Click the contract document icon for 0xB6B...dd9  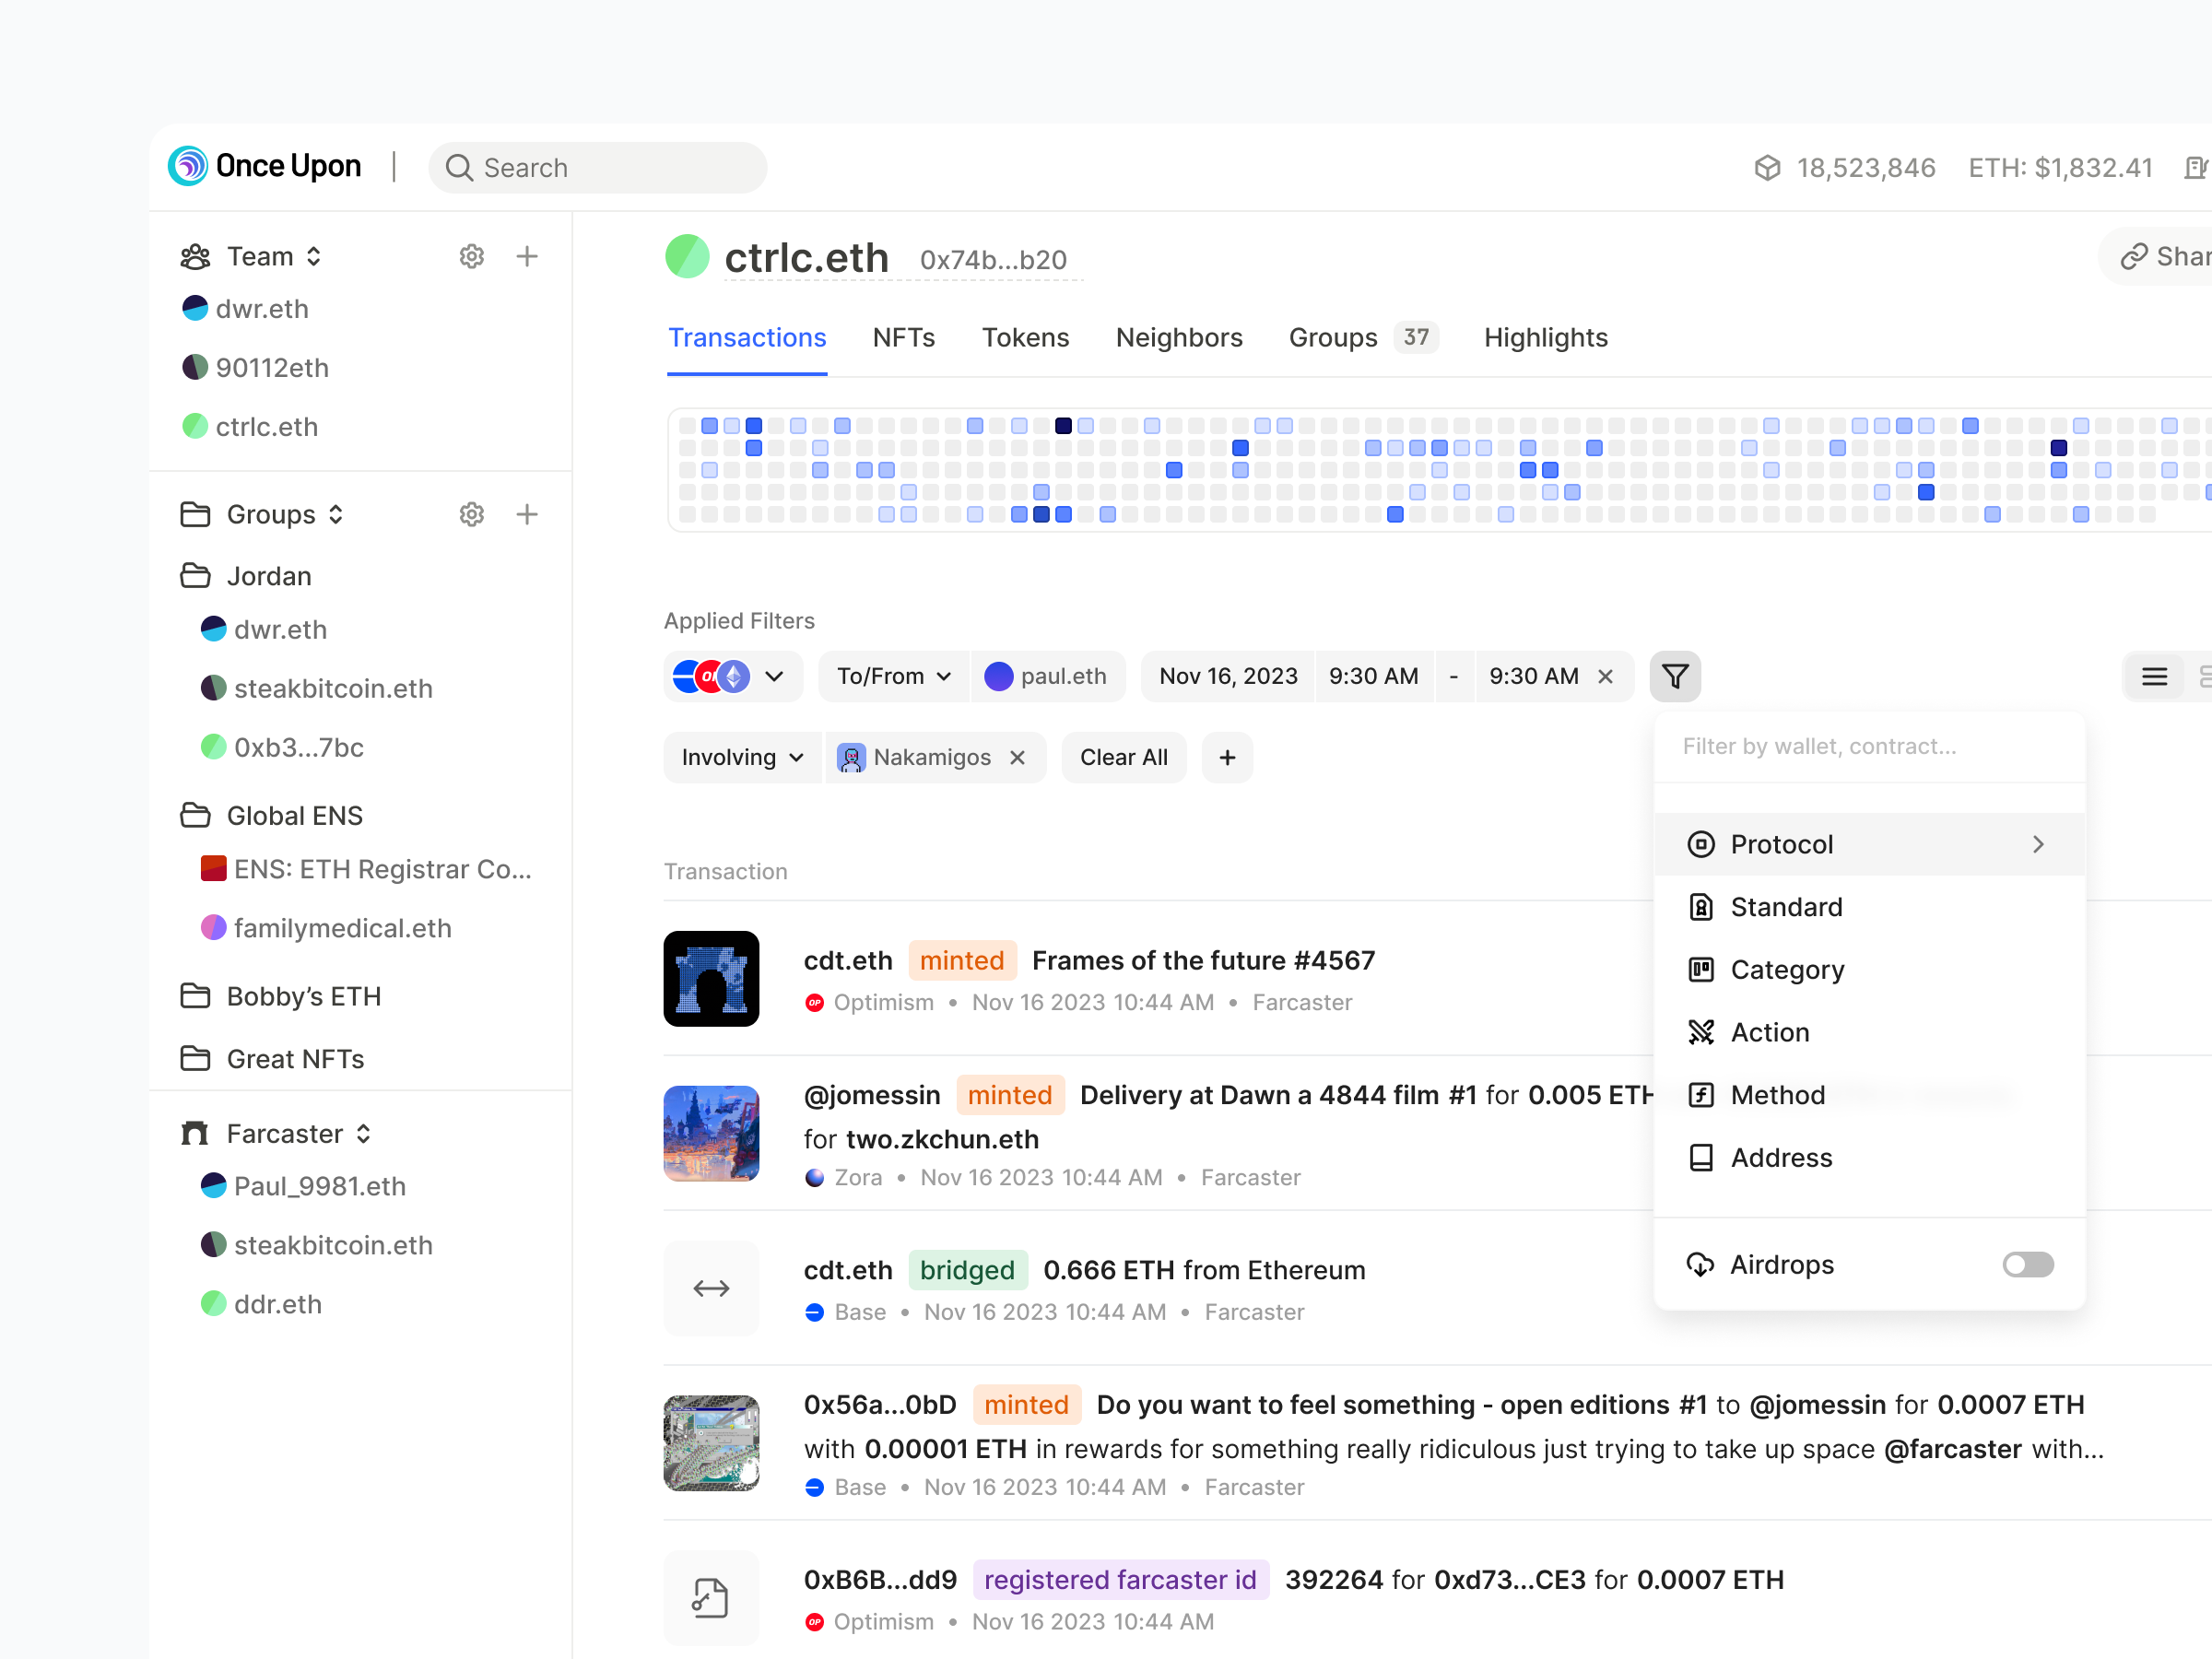(x=711, y=1598)
